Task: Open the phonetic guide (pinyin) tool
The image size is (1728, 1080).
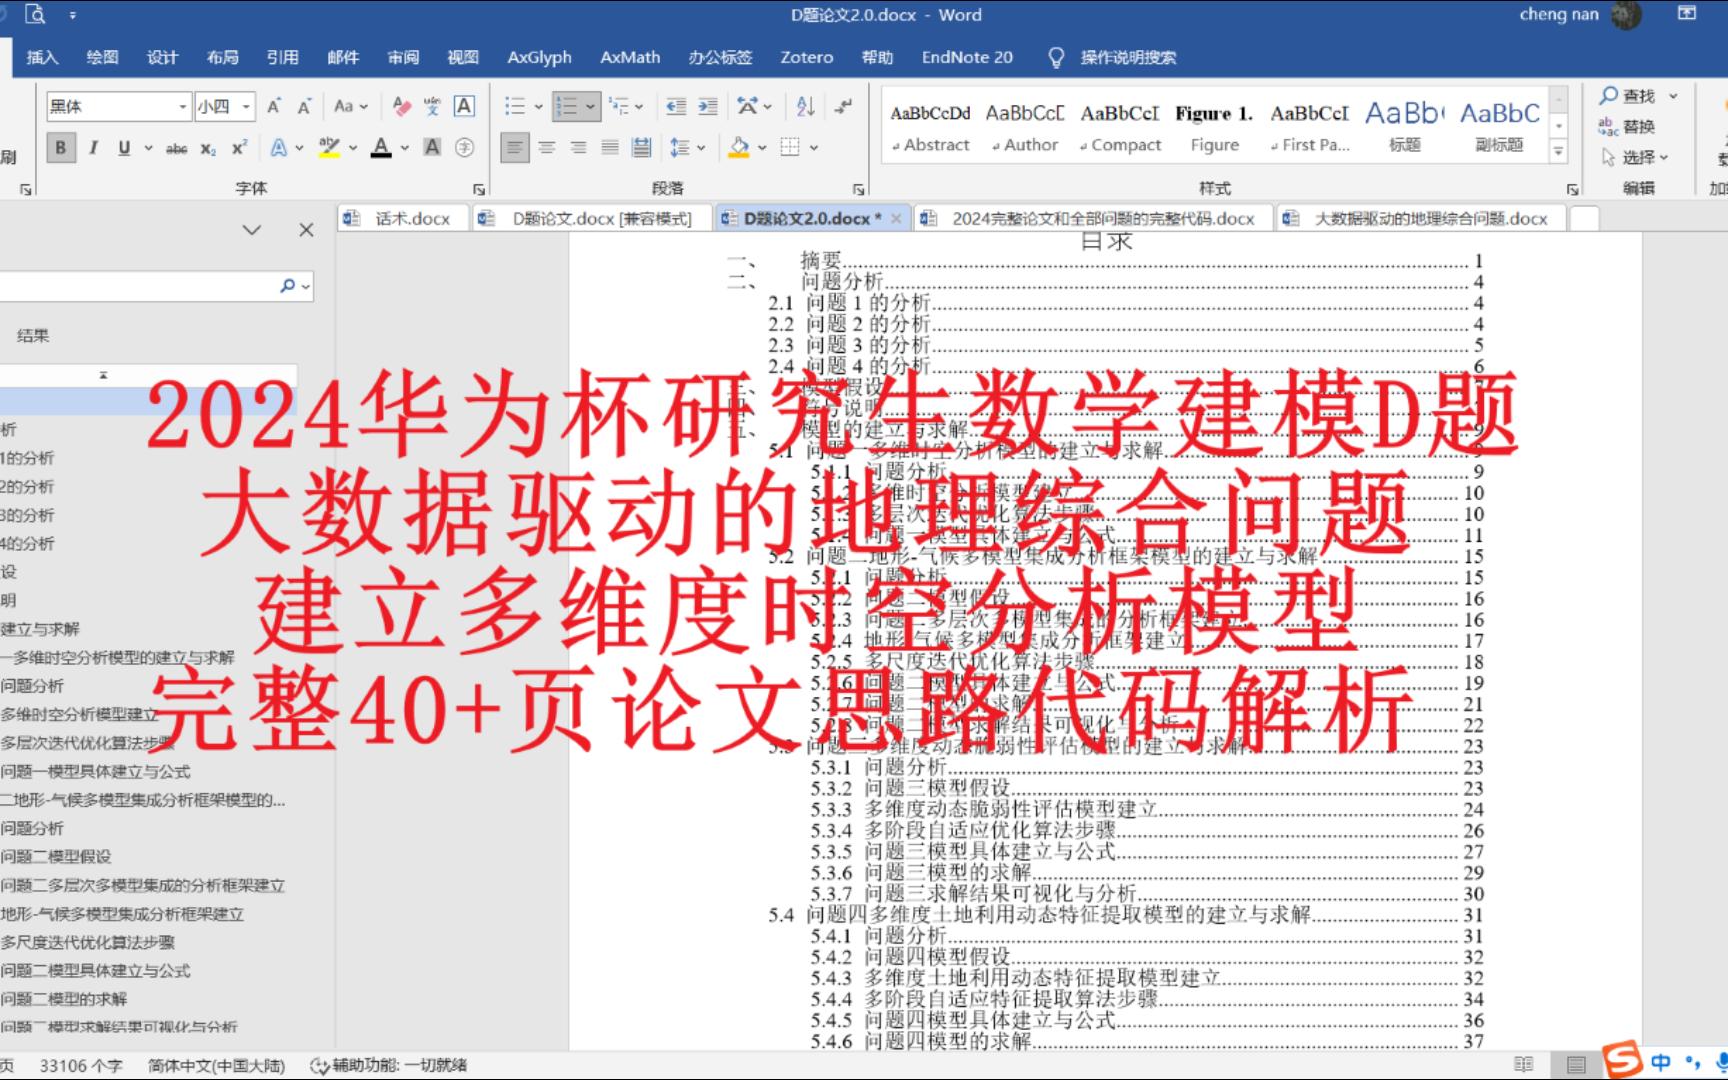Action: (432, 106)
